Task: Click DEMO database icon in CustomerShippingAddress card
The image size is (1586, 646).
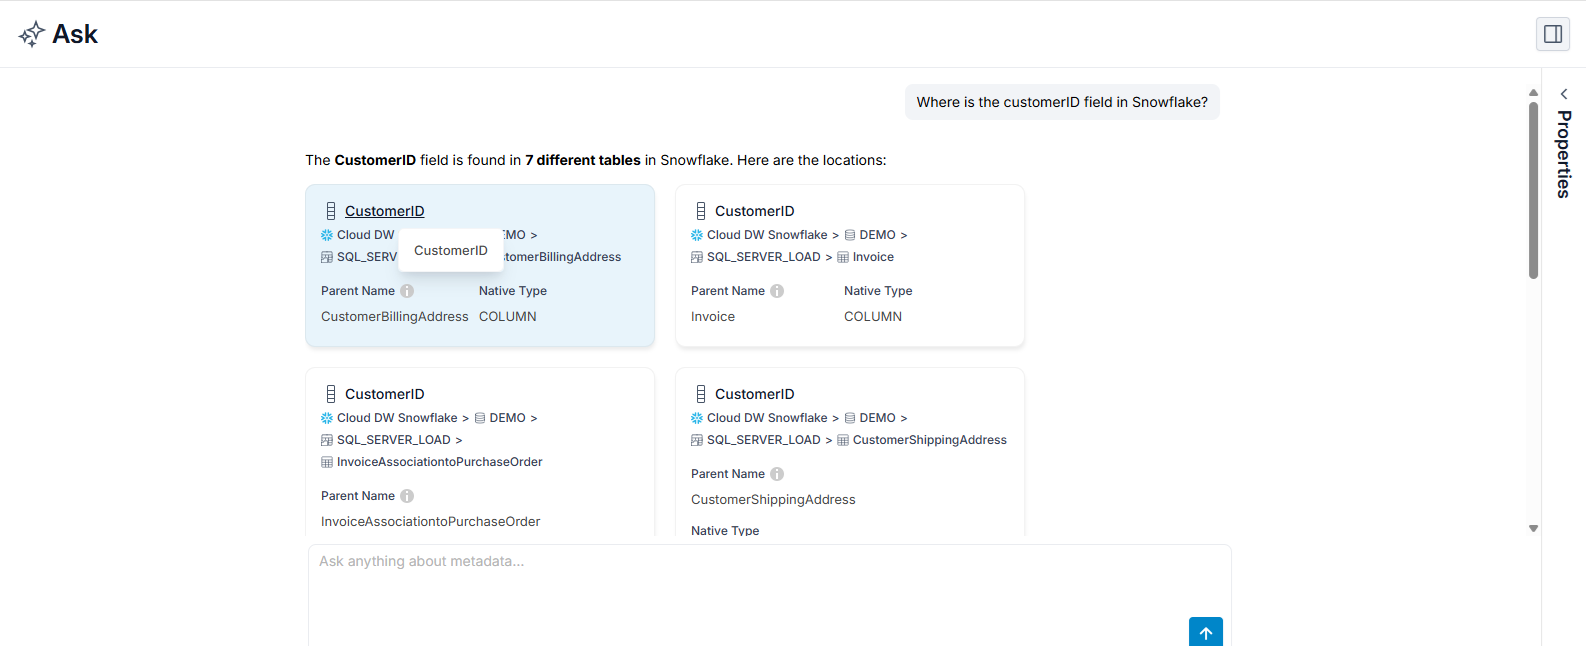Action: (850, 418)
